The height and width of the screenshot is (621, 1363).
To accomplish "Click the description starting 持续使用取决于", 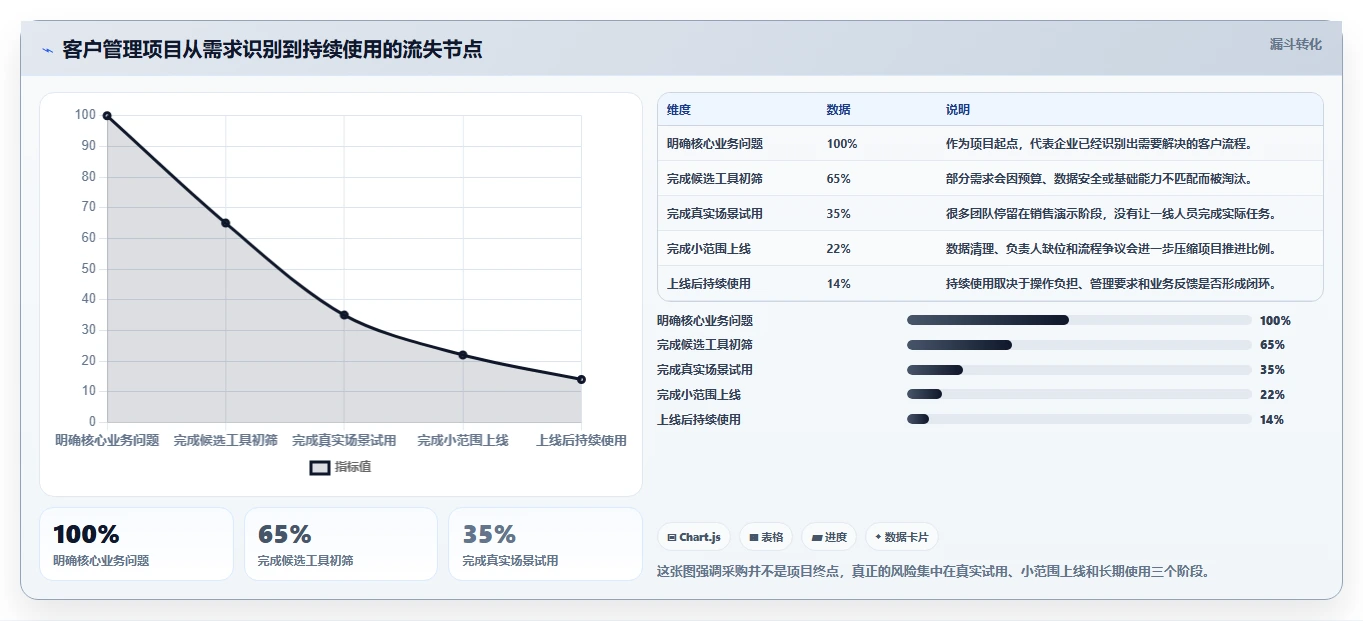I will pos(1111,284).
